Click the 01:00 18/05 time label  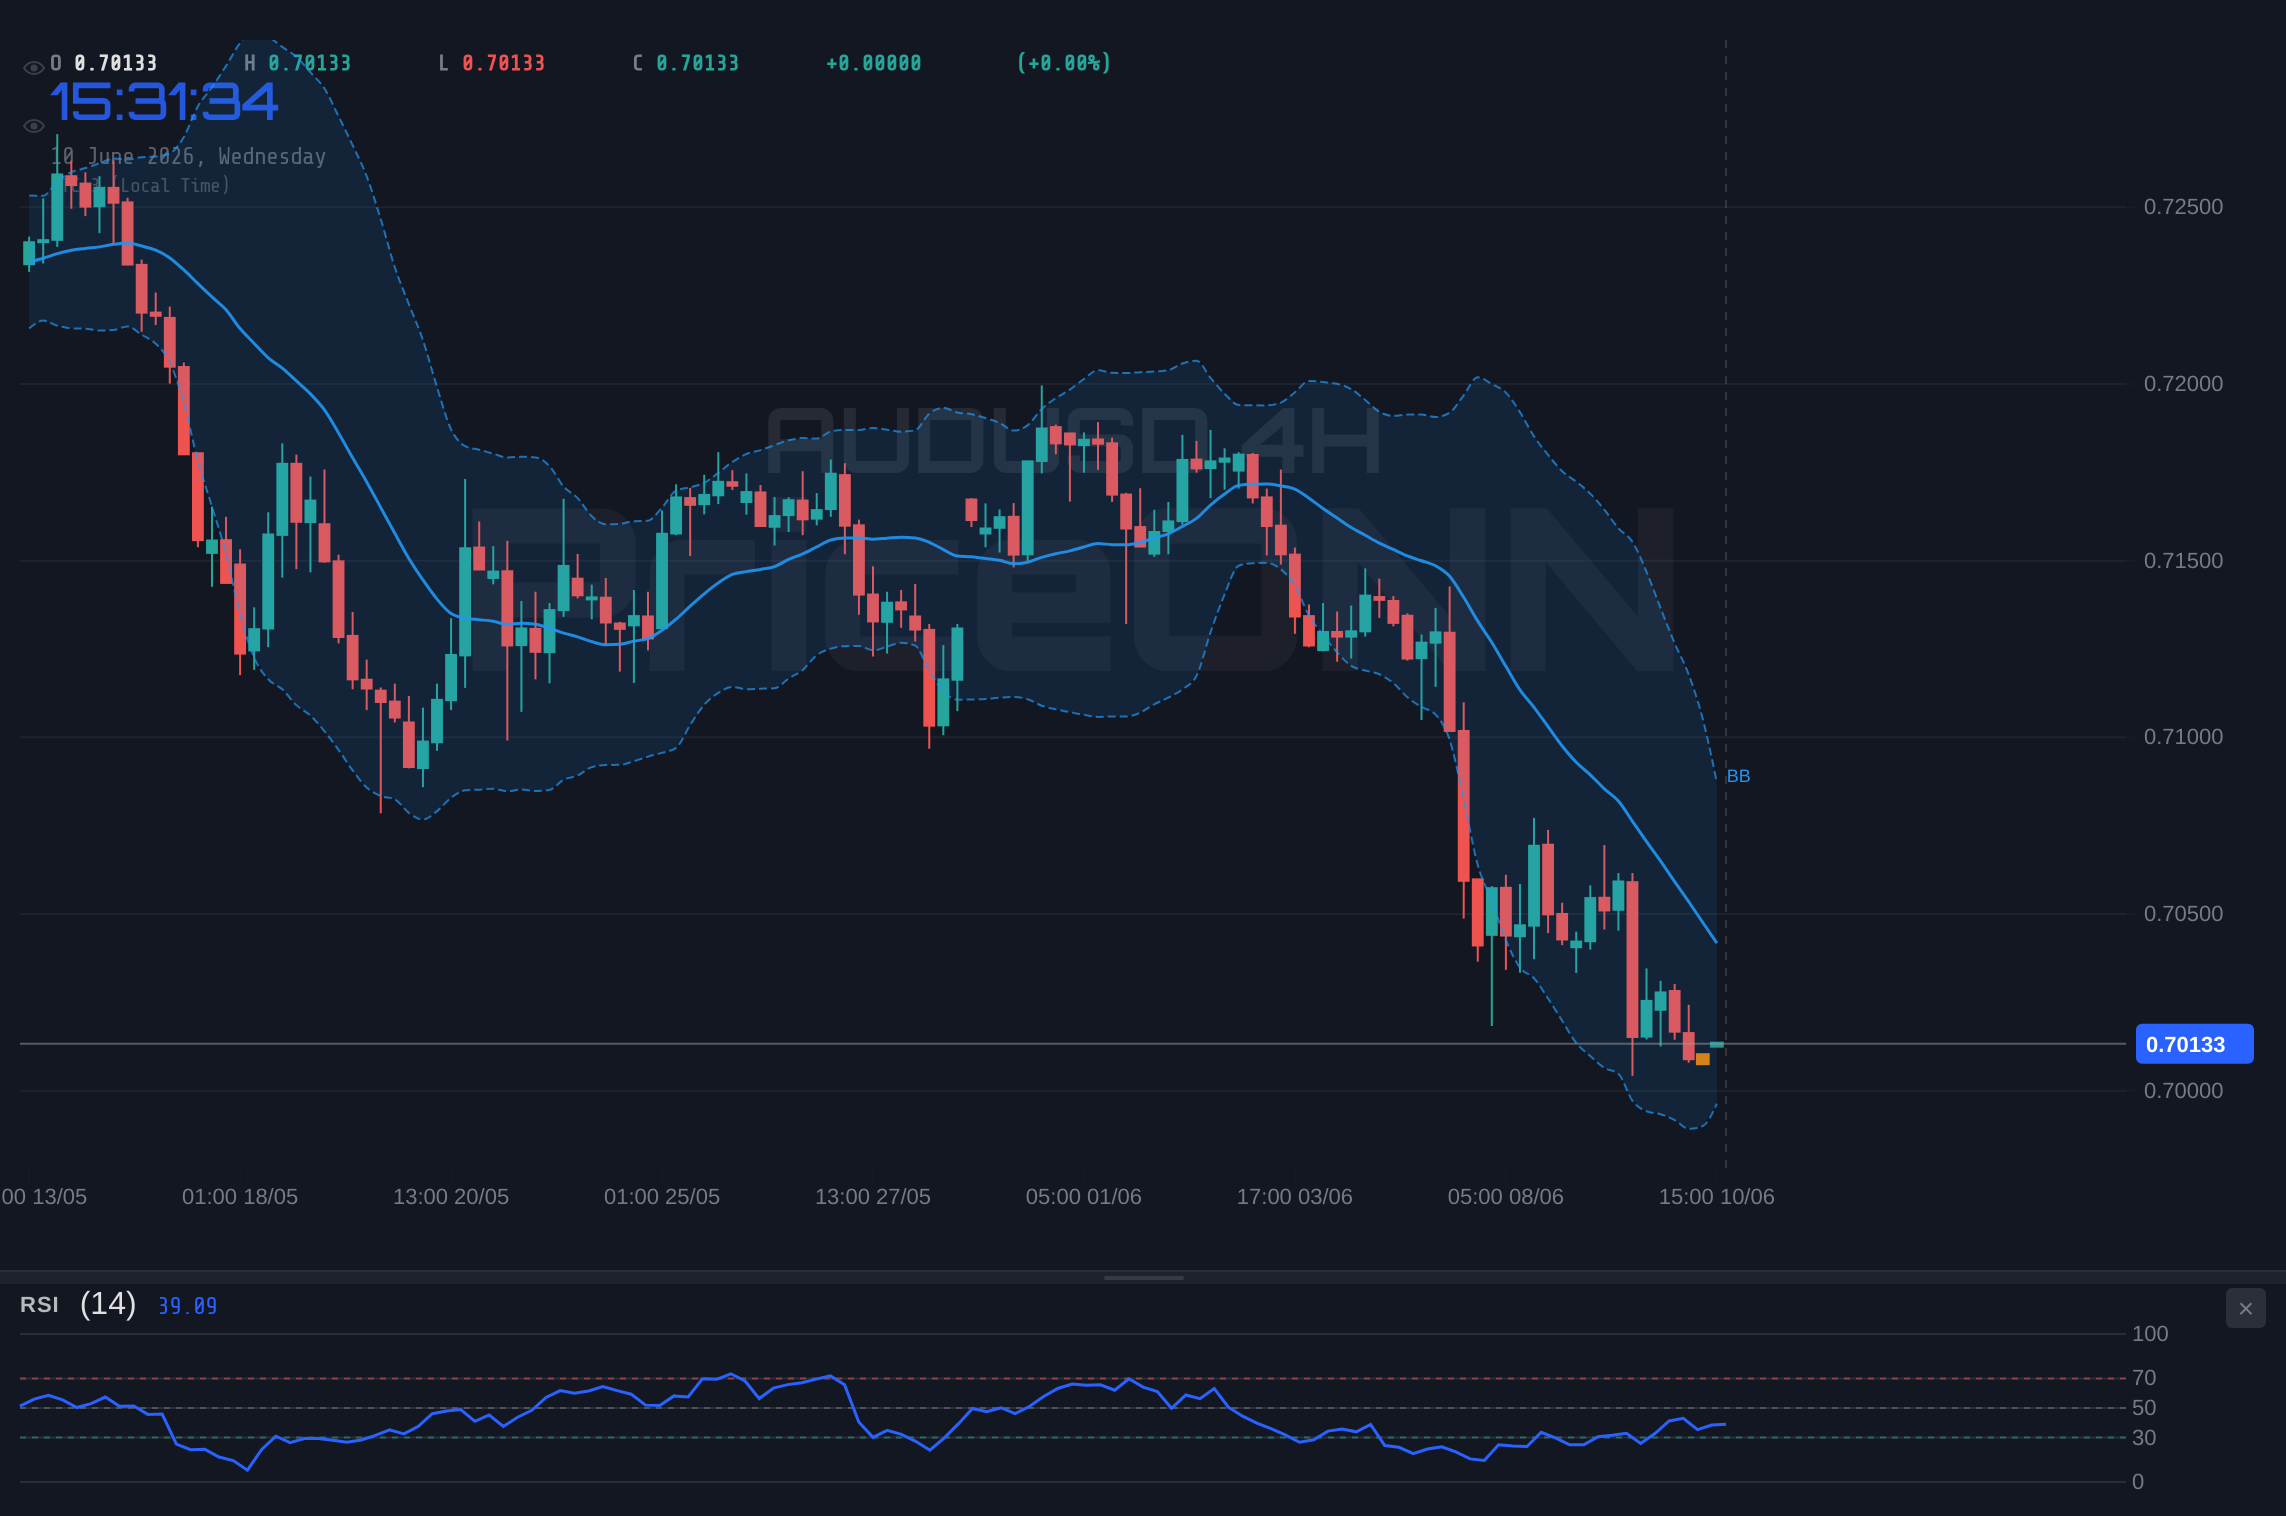tap(240, 1197)
